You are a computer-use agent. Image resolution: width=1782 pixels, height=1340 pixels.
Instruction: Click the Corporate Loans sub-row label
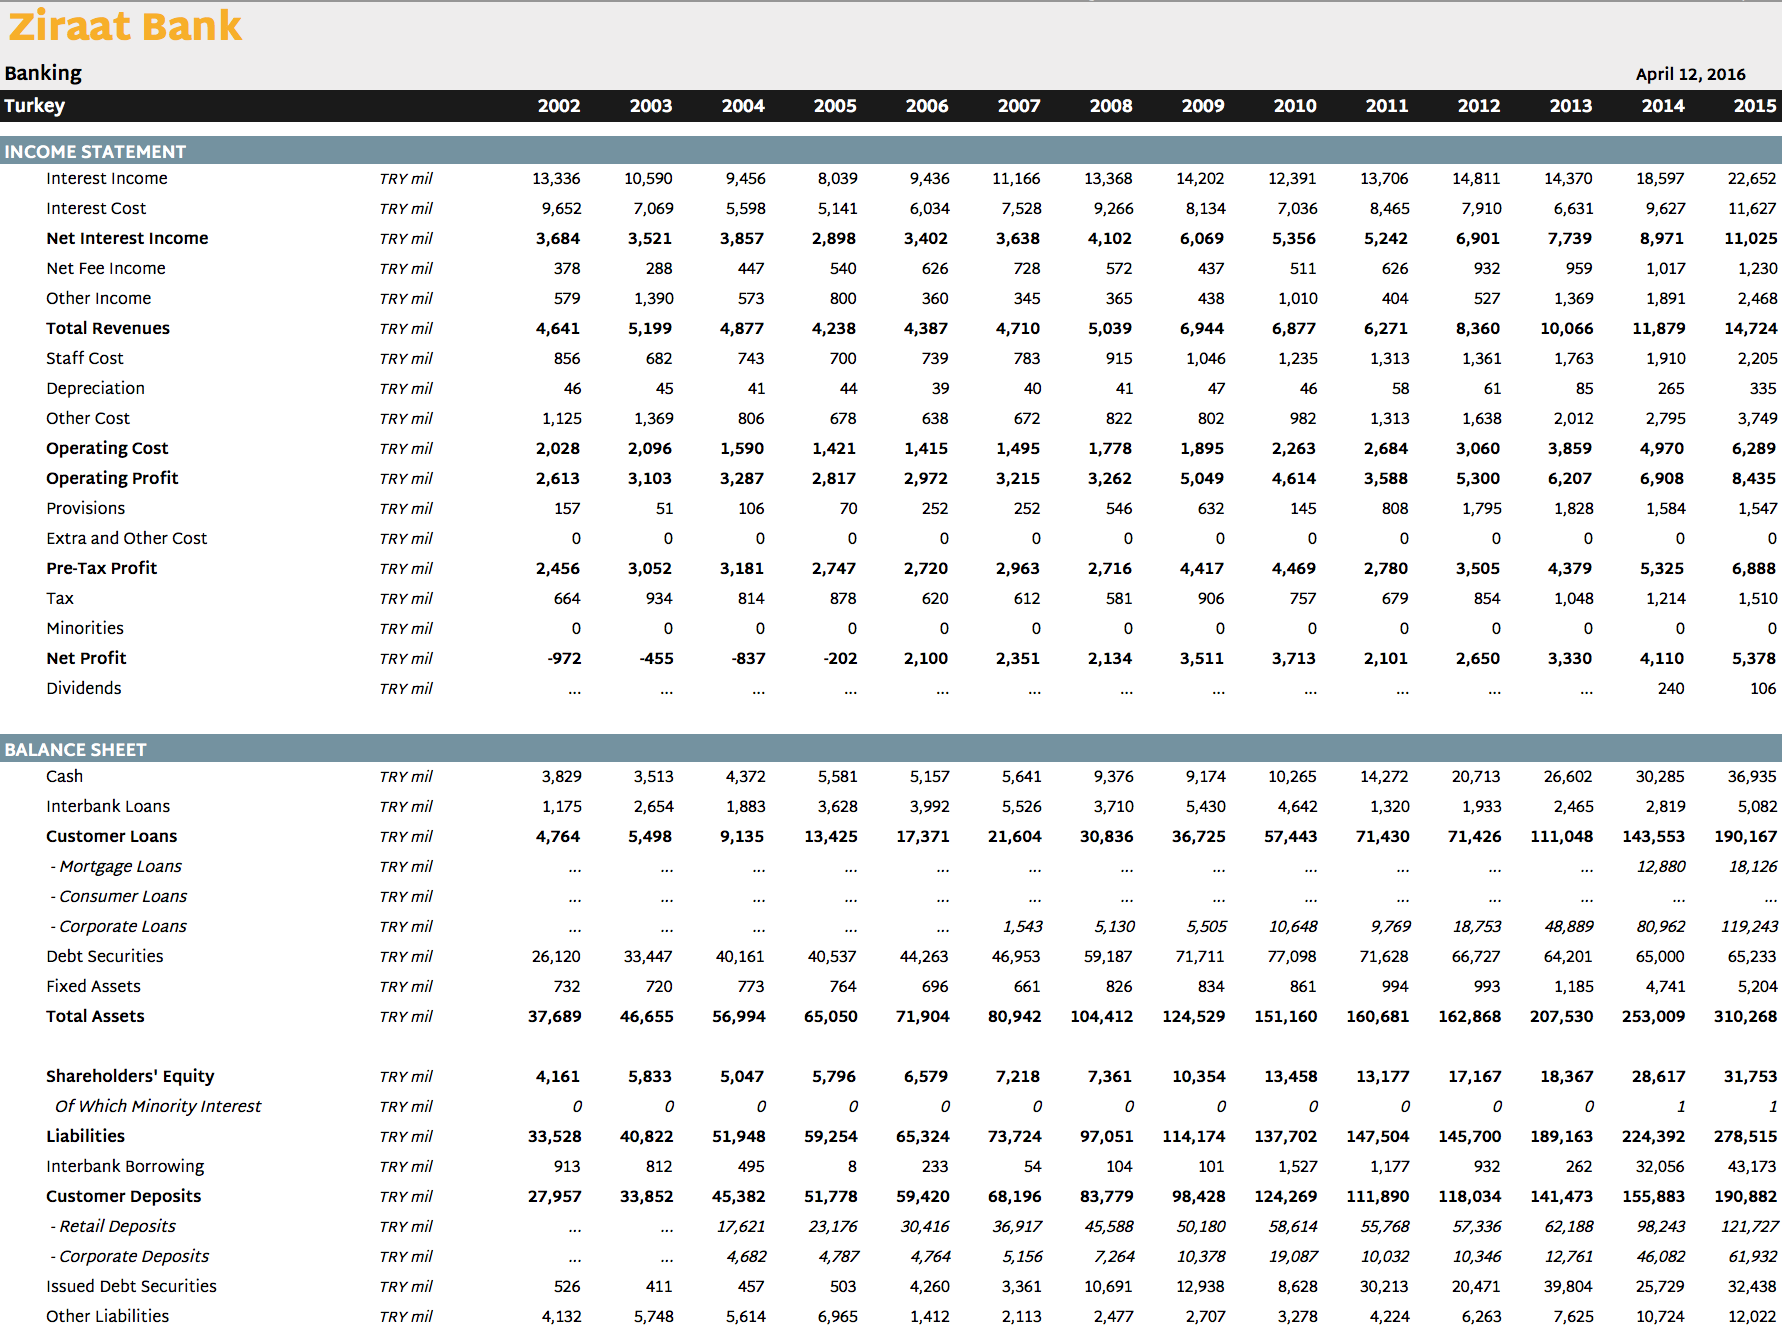pyautogui.click(x=119, y=927)
